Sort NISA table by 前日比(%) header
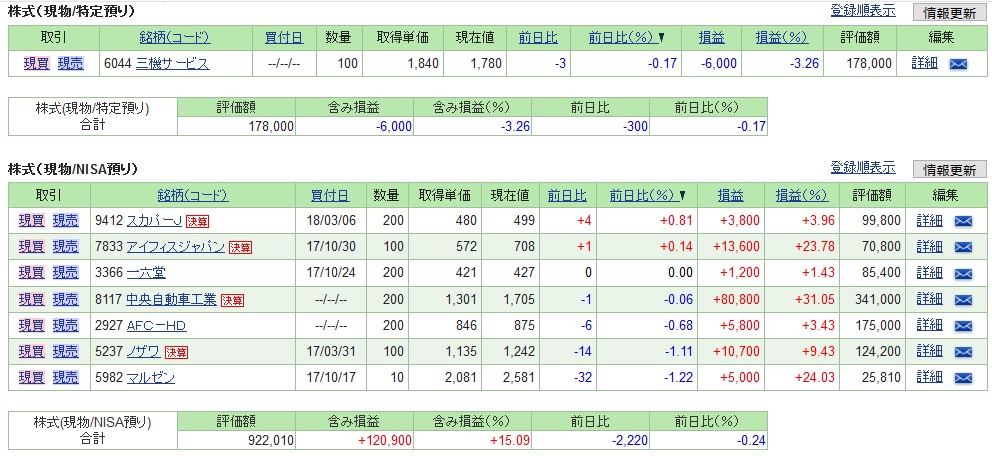 pos(642,195)
